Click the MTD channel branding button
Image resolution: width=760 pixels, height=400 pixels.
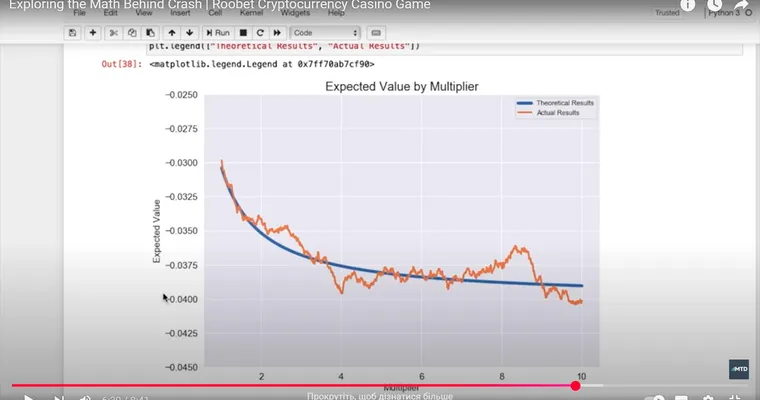click(x=739, y=369)
